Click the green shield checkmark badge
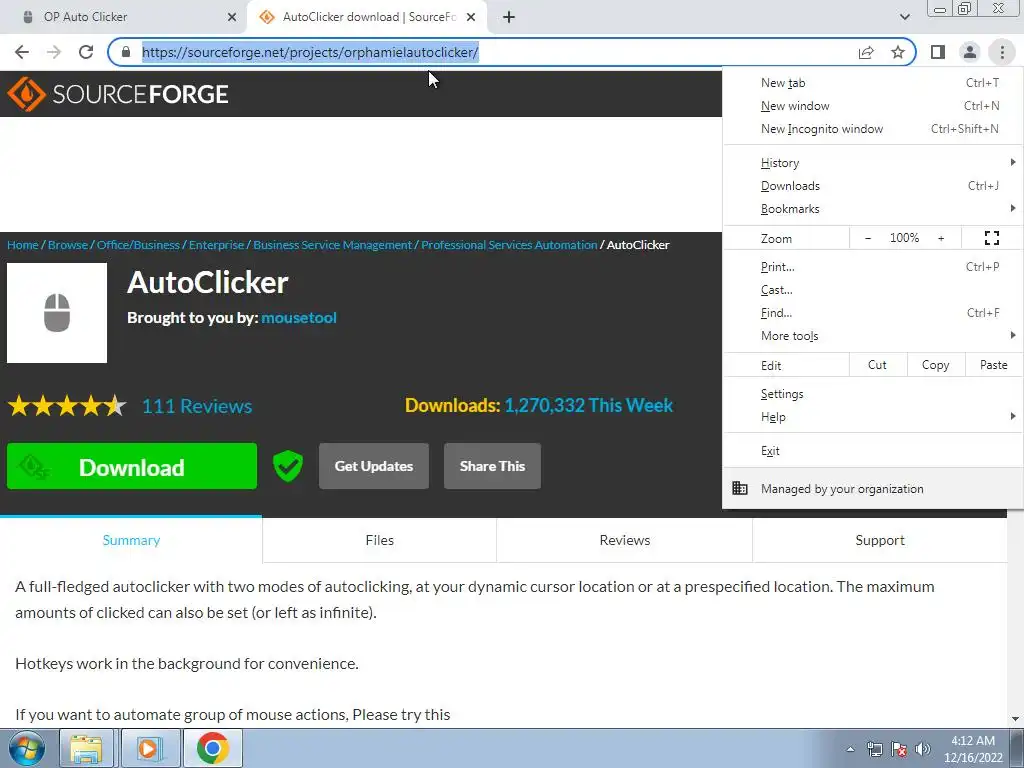This screenshot has height=768, width=1024. 287,466
